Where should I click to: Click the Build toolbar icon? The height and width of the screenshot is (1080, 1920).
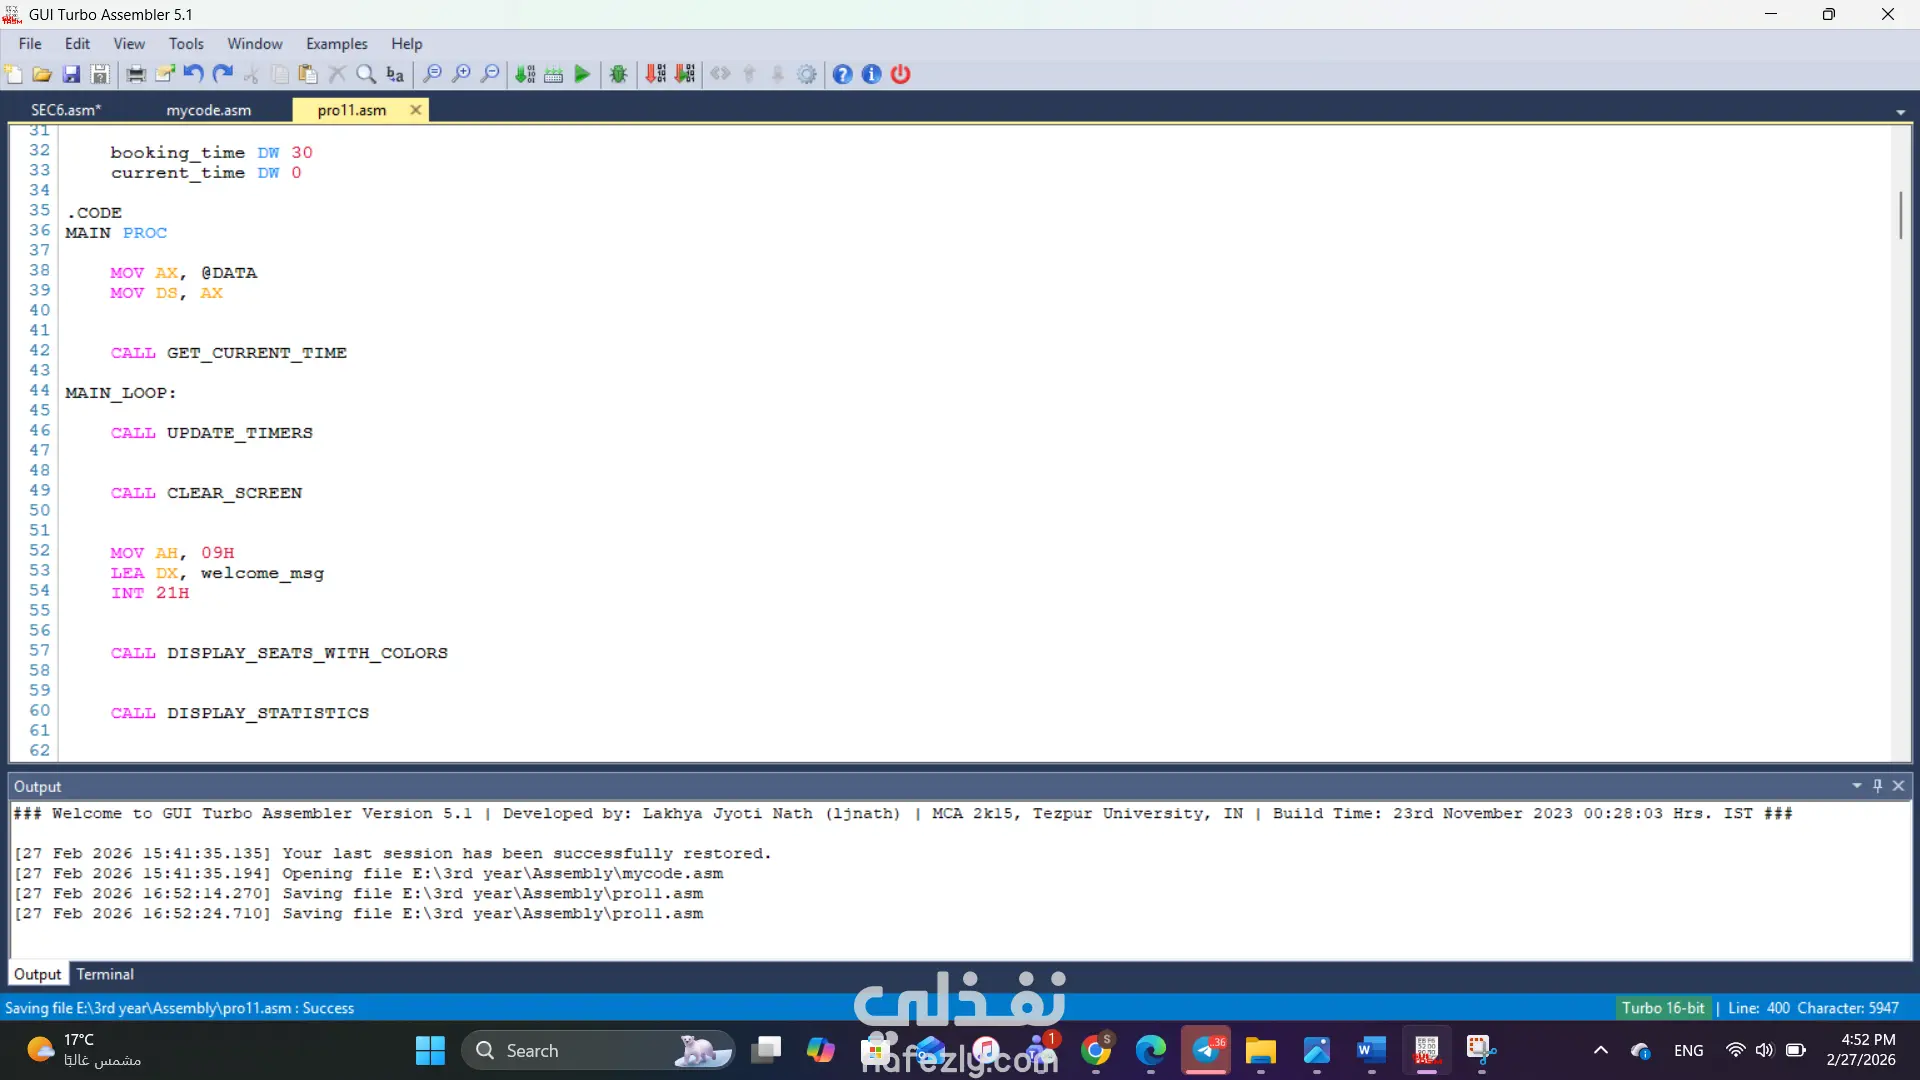tap(554, 74)
